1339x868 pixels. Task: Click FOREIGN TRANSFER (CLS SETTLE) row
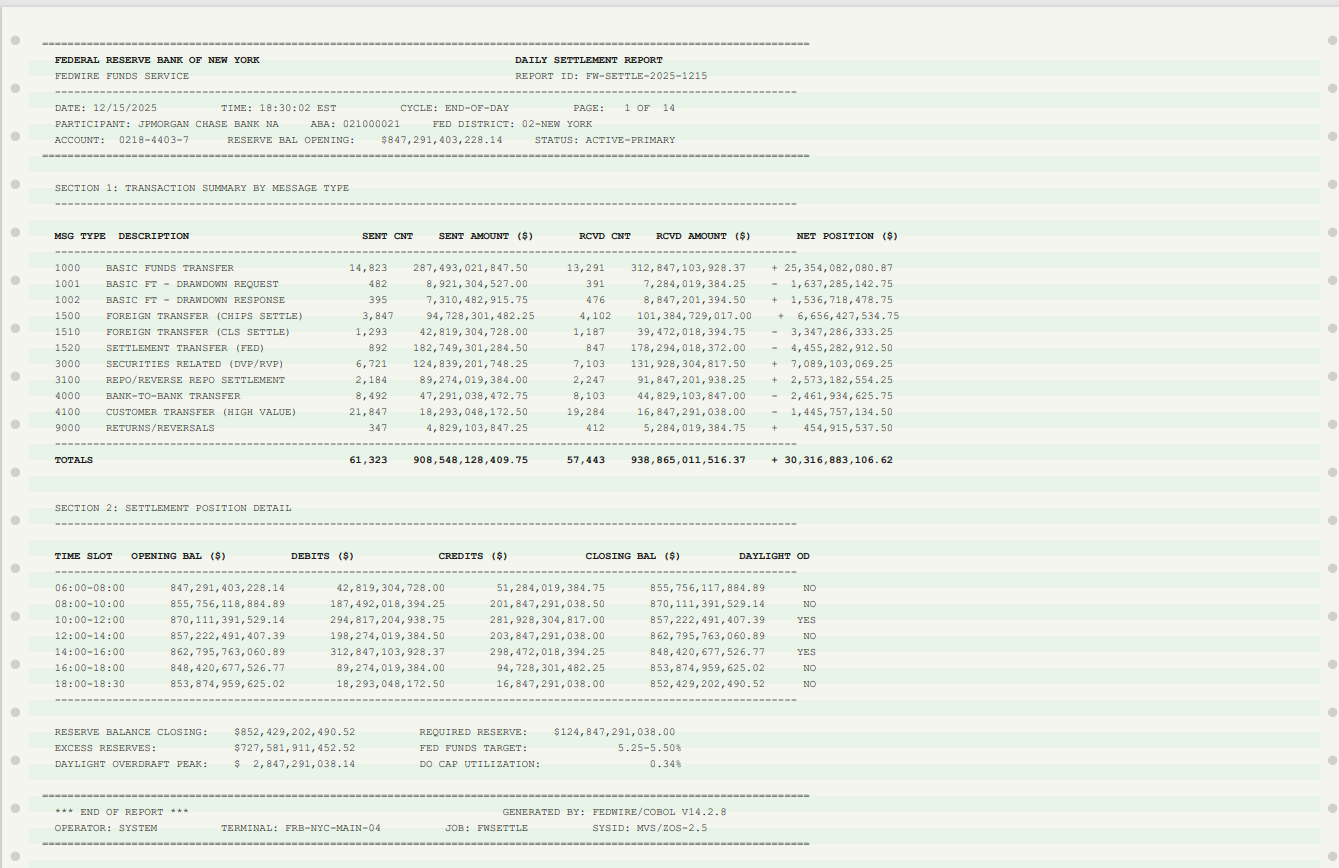click(474, 332)
